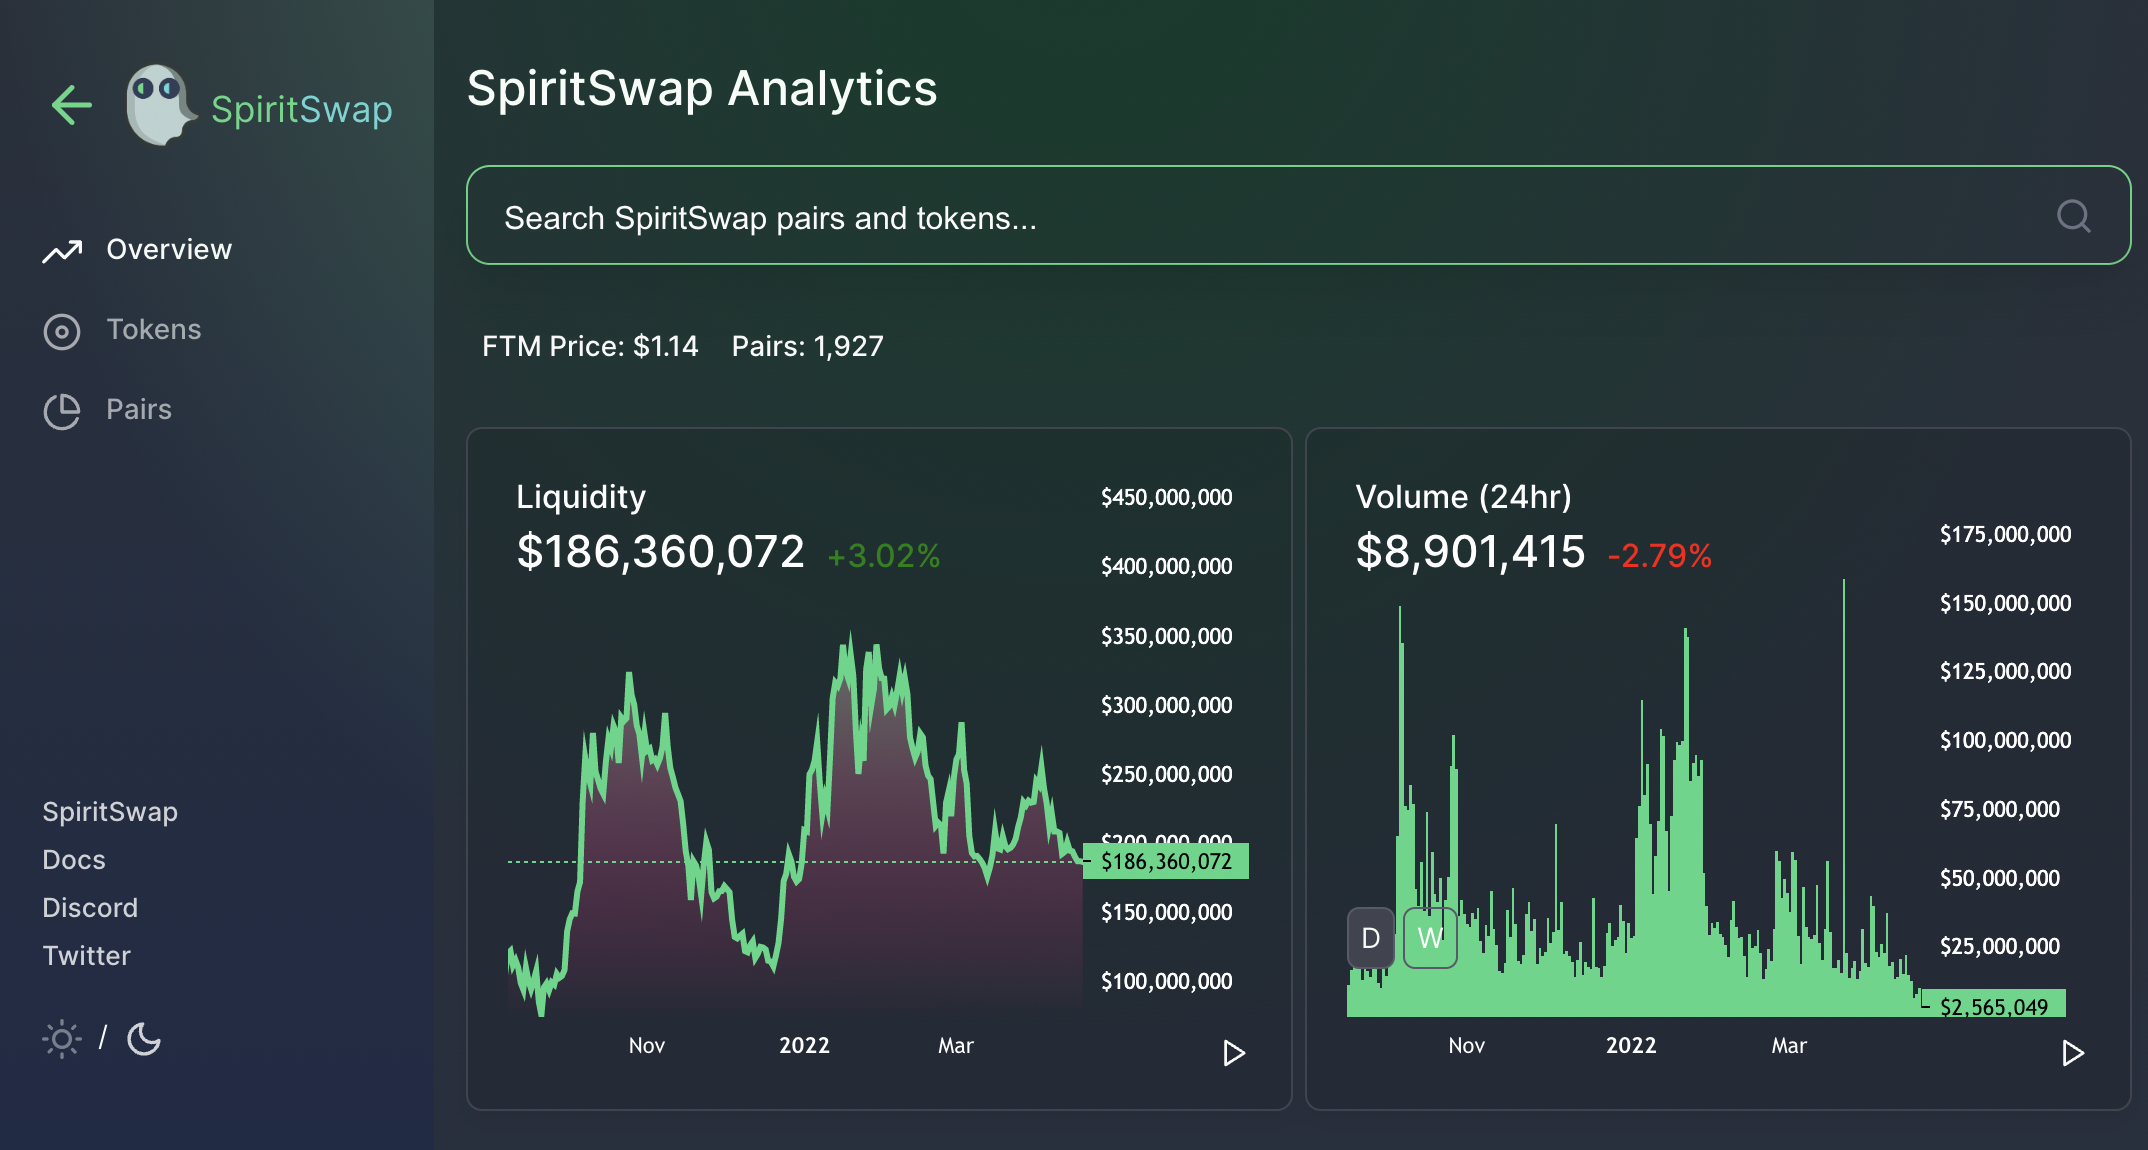Screen dimensions: 2148x1150
Task: Click the +3.02% liquidity change value
Action: point(884,555)
